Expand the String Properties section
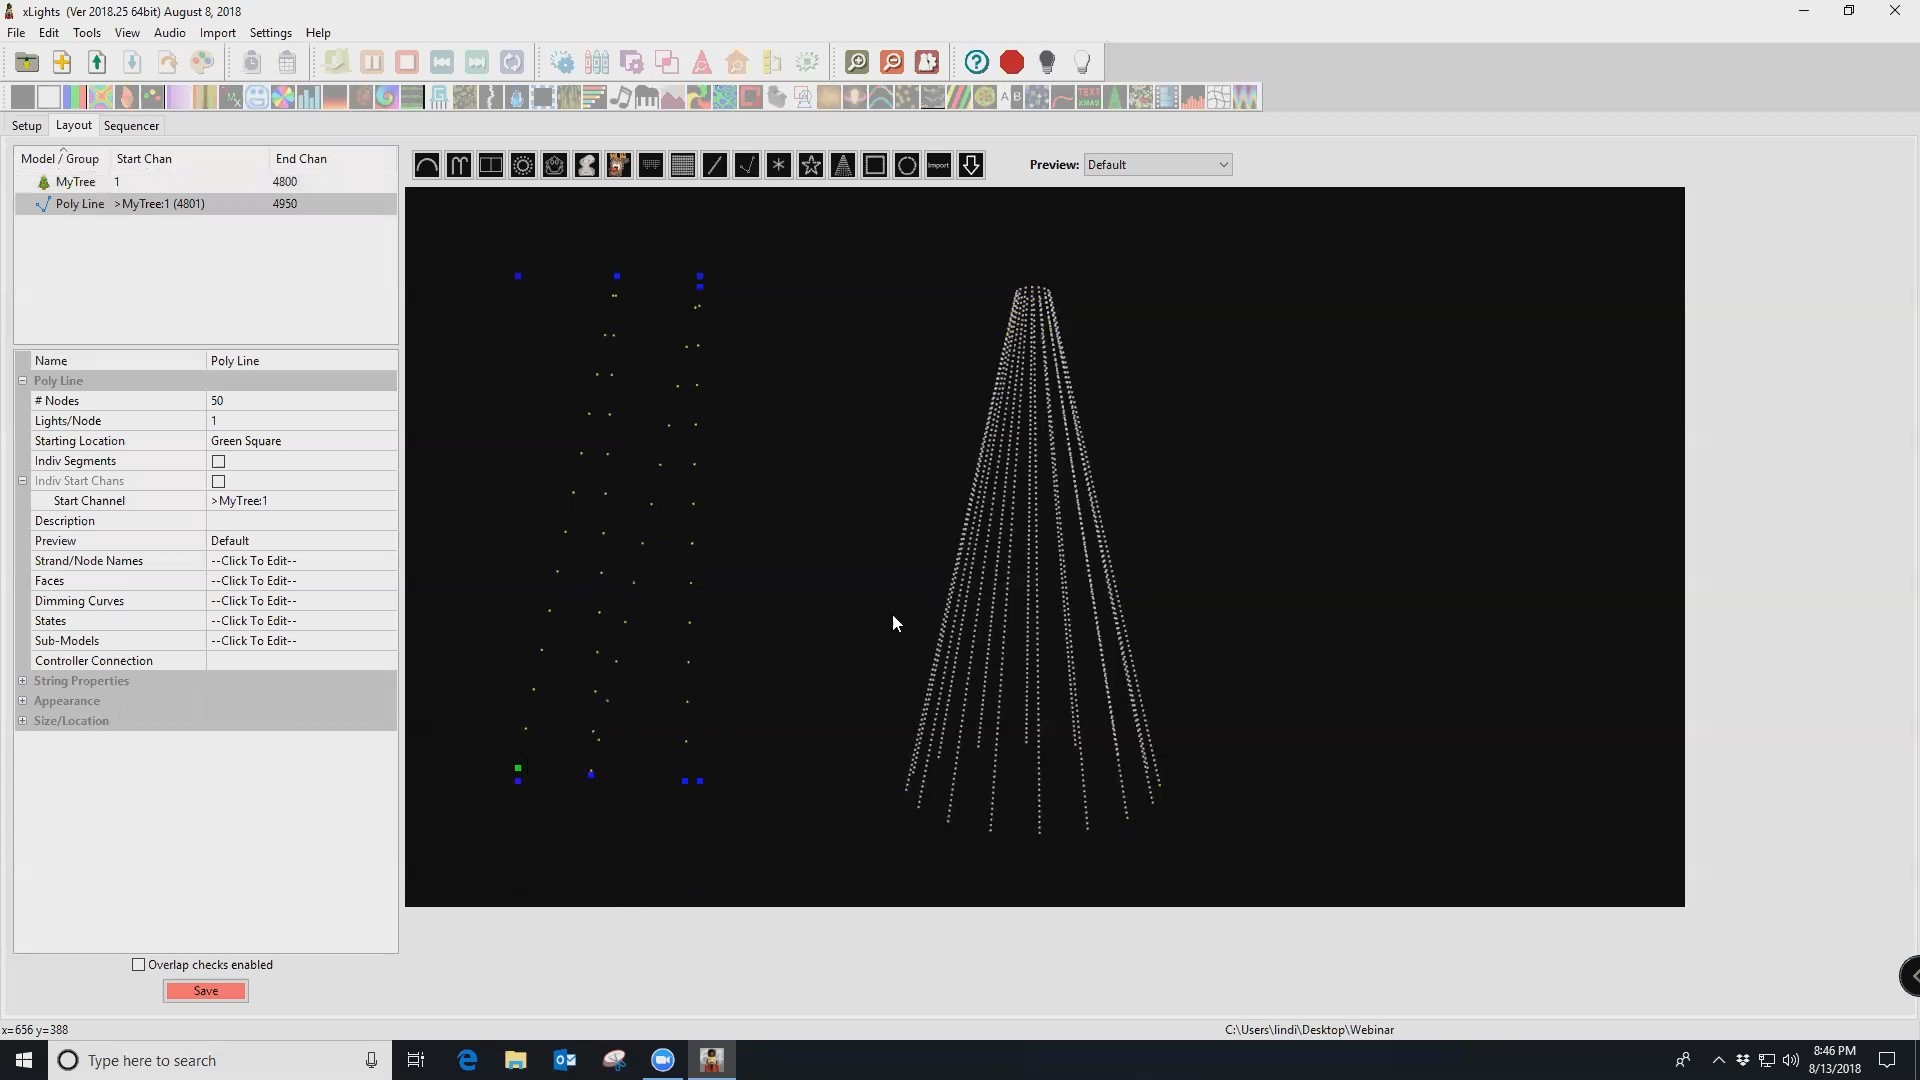 point(23,681)
